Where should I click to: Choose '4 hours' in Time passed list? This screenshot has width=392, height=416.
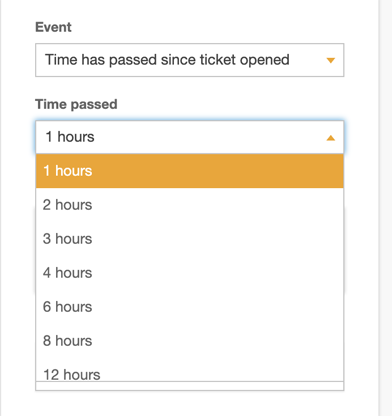pyautogui.click(x=190, y=273)
